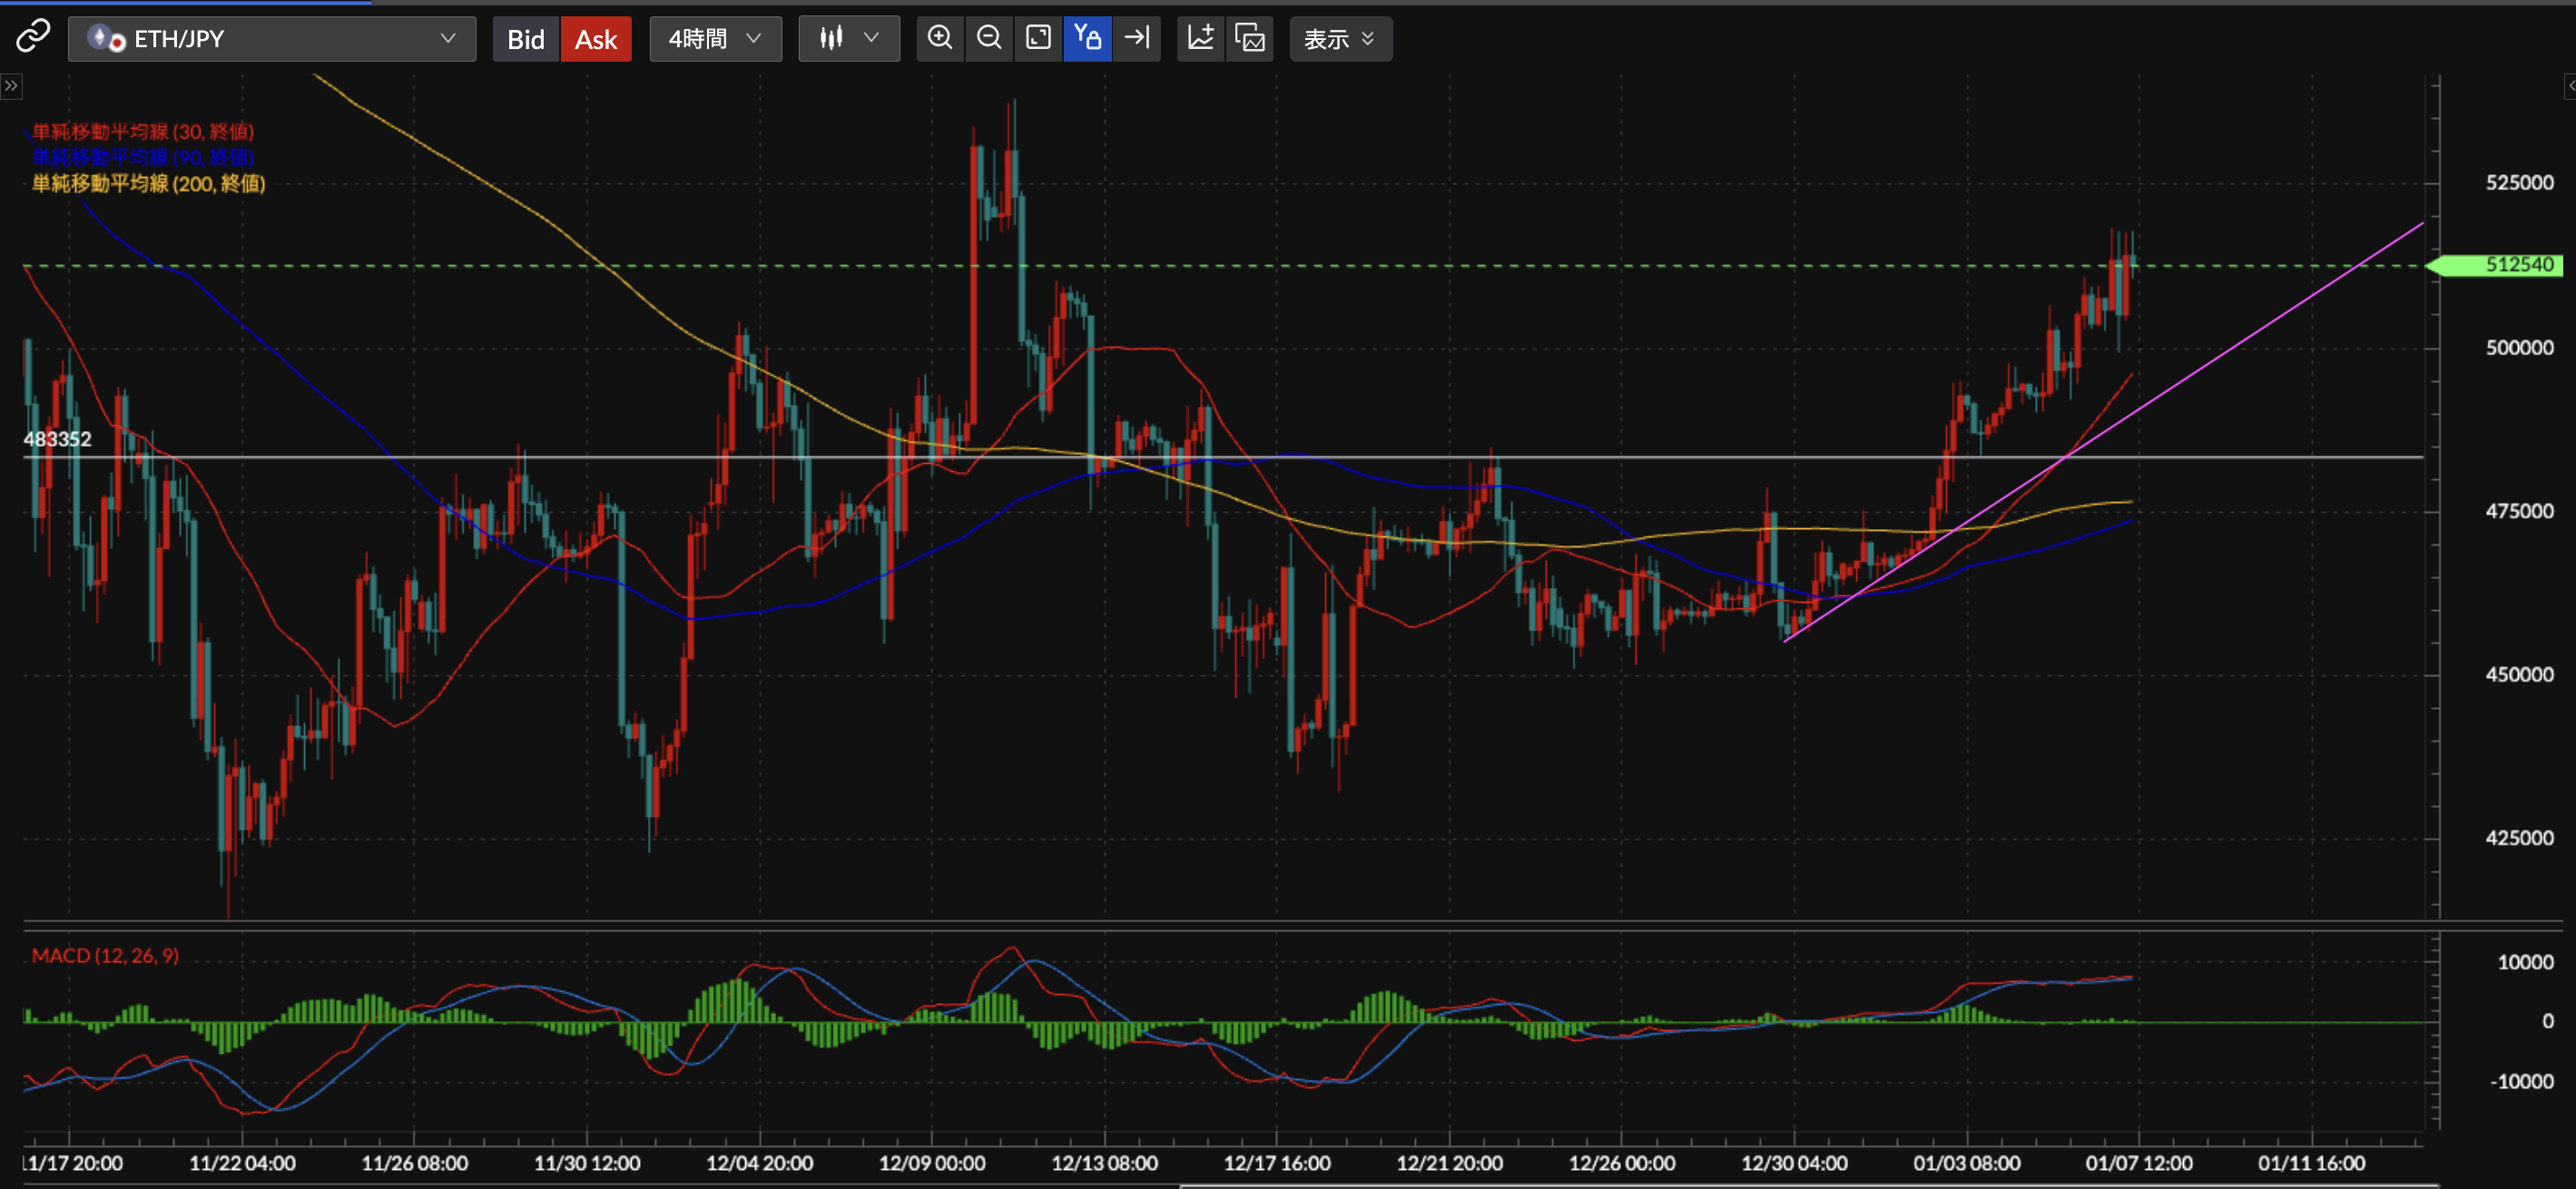
Task: Switch price display to Bid
Action: (525, 39)
